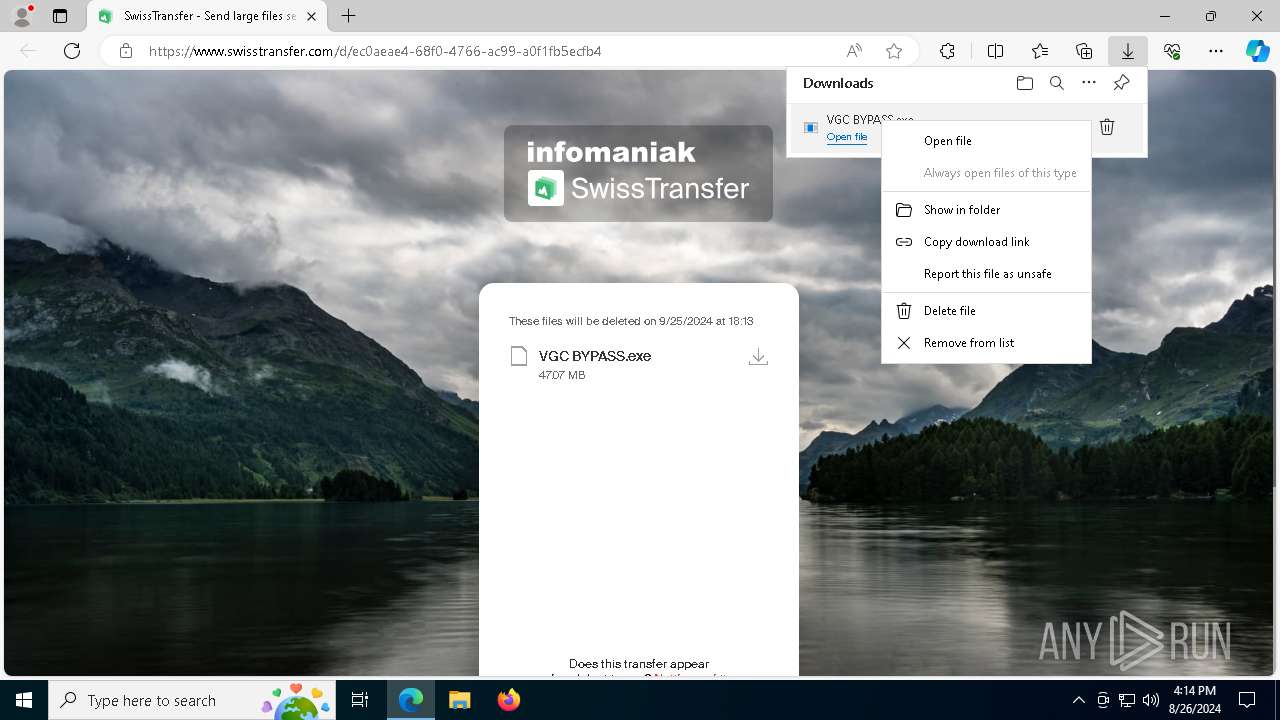Select SwissTransfer browser tab
Viewport: 1280px width, 720px height.
[207, 16]
